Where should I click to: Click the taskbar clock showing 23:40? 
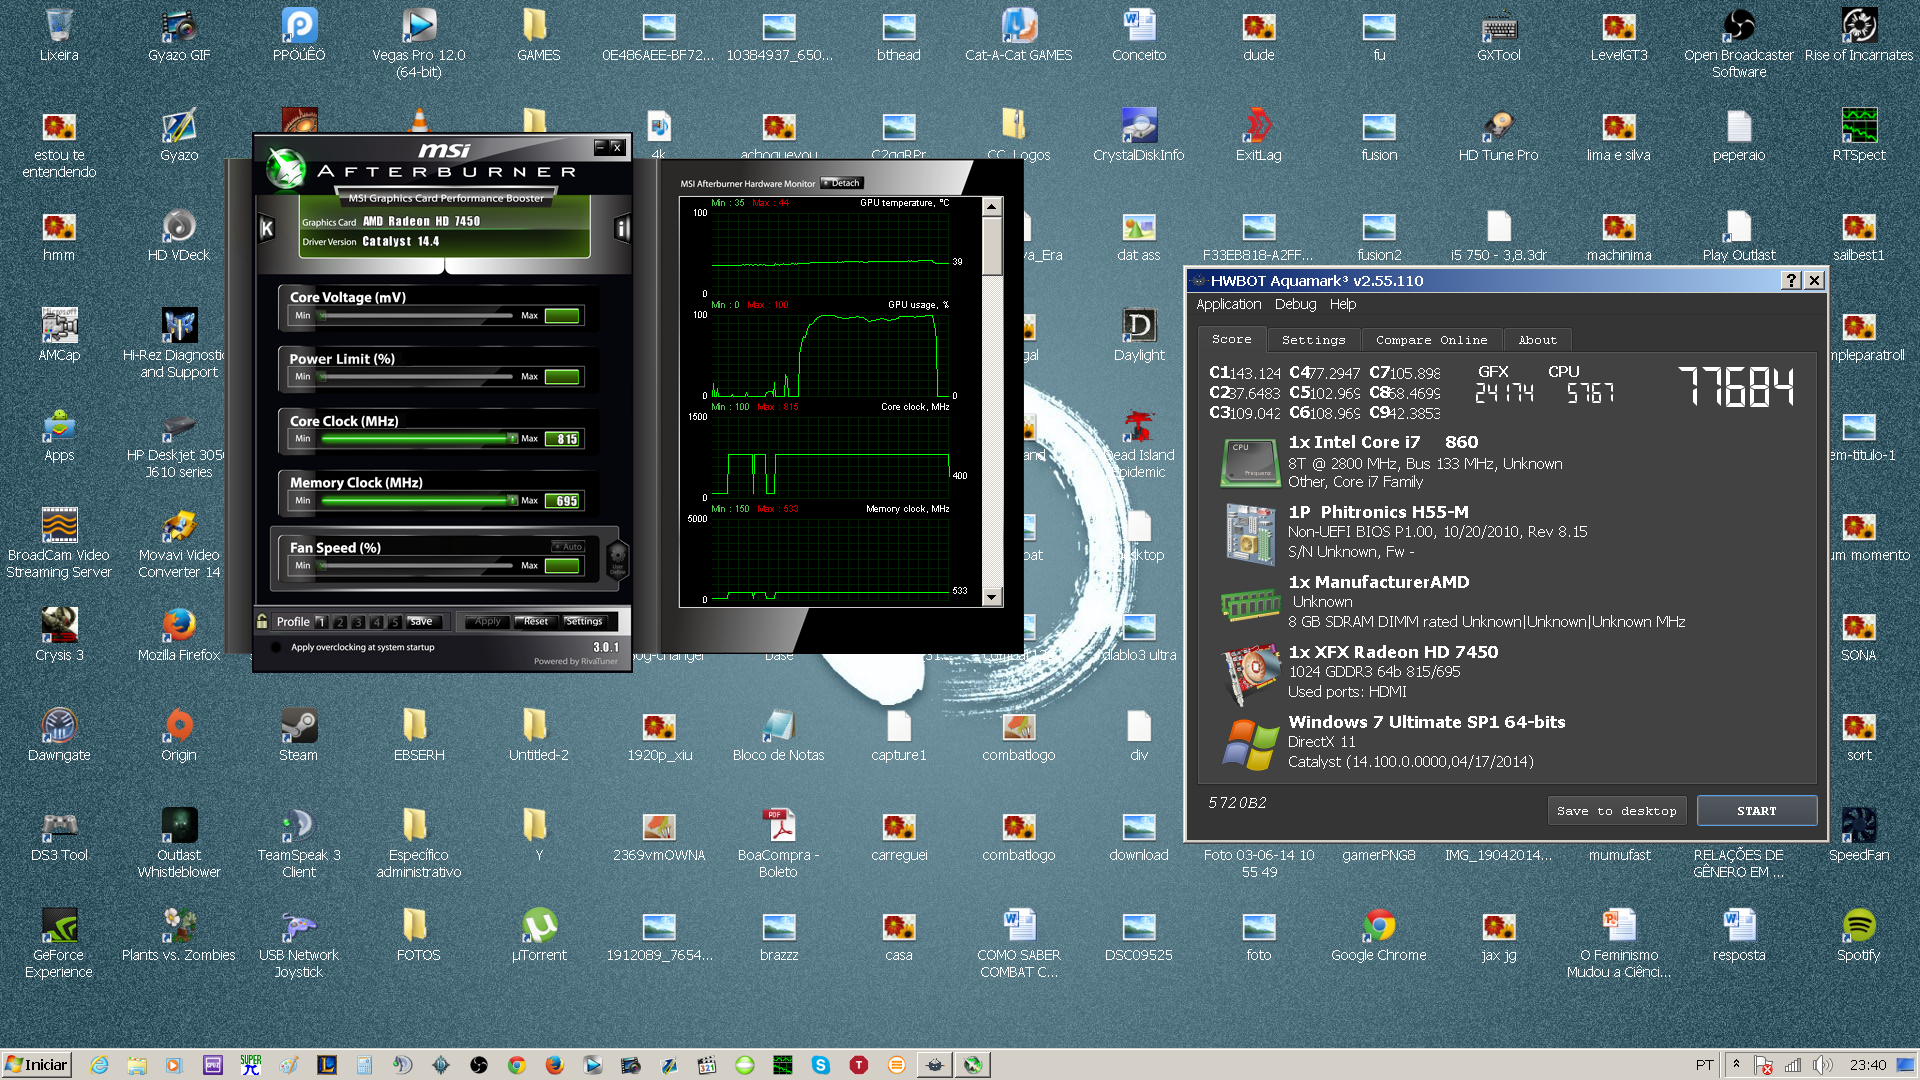1867,1065
